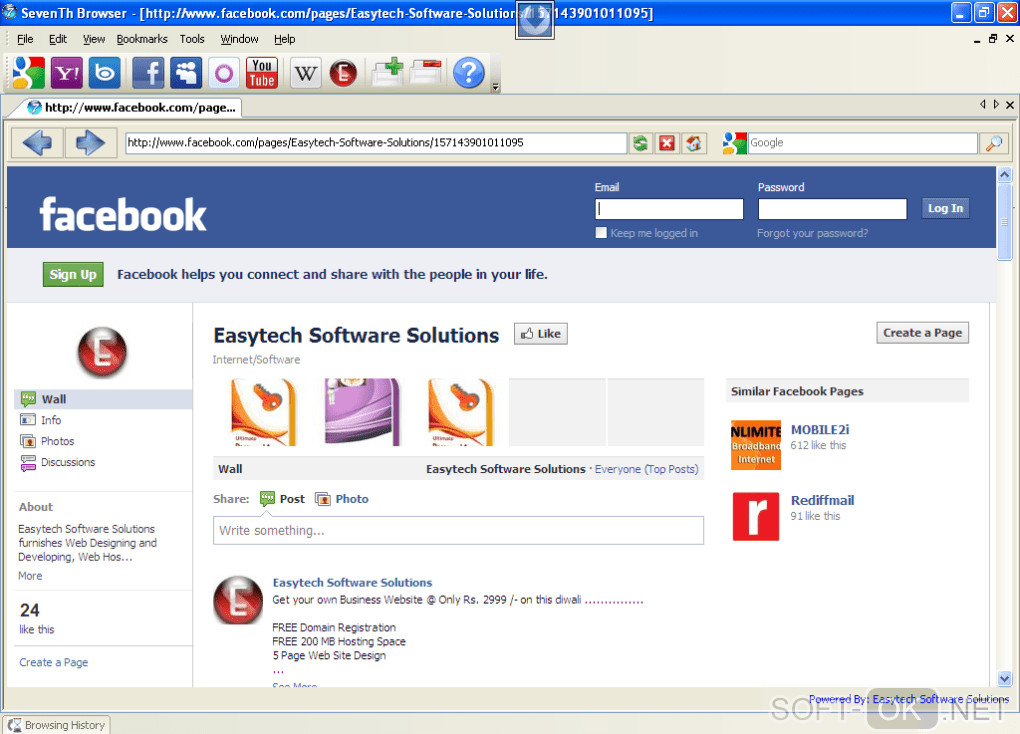1020x734 pixels.
Task: Focus the Google search box
Action: click(x=863, y=143)
